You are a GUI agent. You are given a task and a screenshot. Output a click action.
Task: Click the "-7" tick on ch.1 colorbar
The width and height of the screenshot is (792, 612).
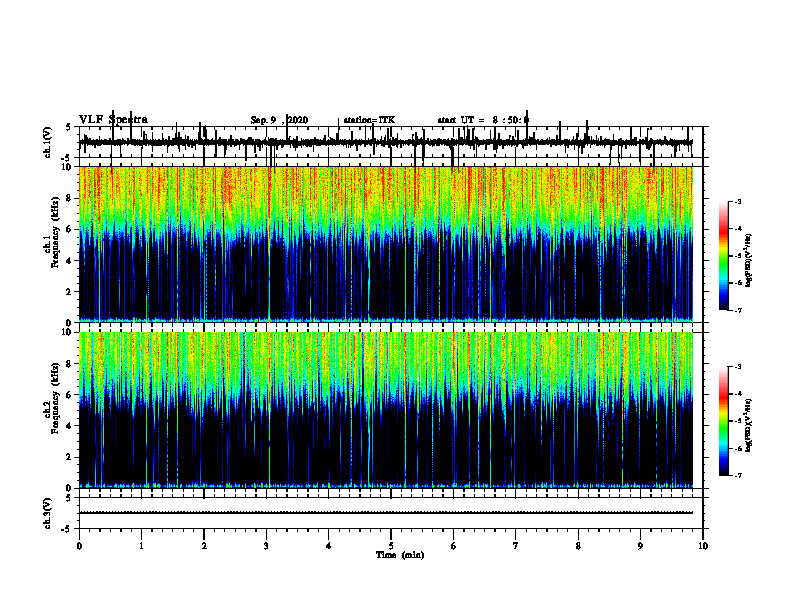click(x=738, y=310)
